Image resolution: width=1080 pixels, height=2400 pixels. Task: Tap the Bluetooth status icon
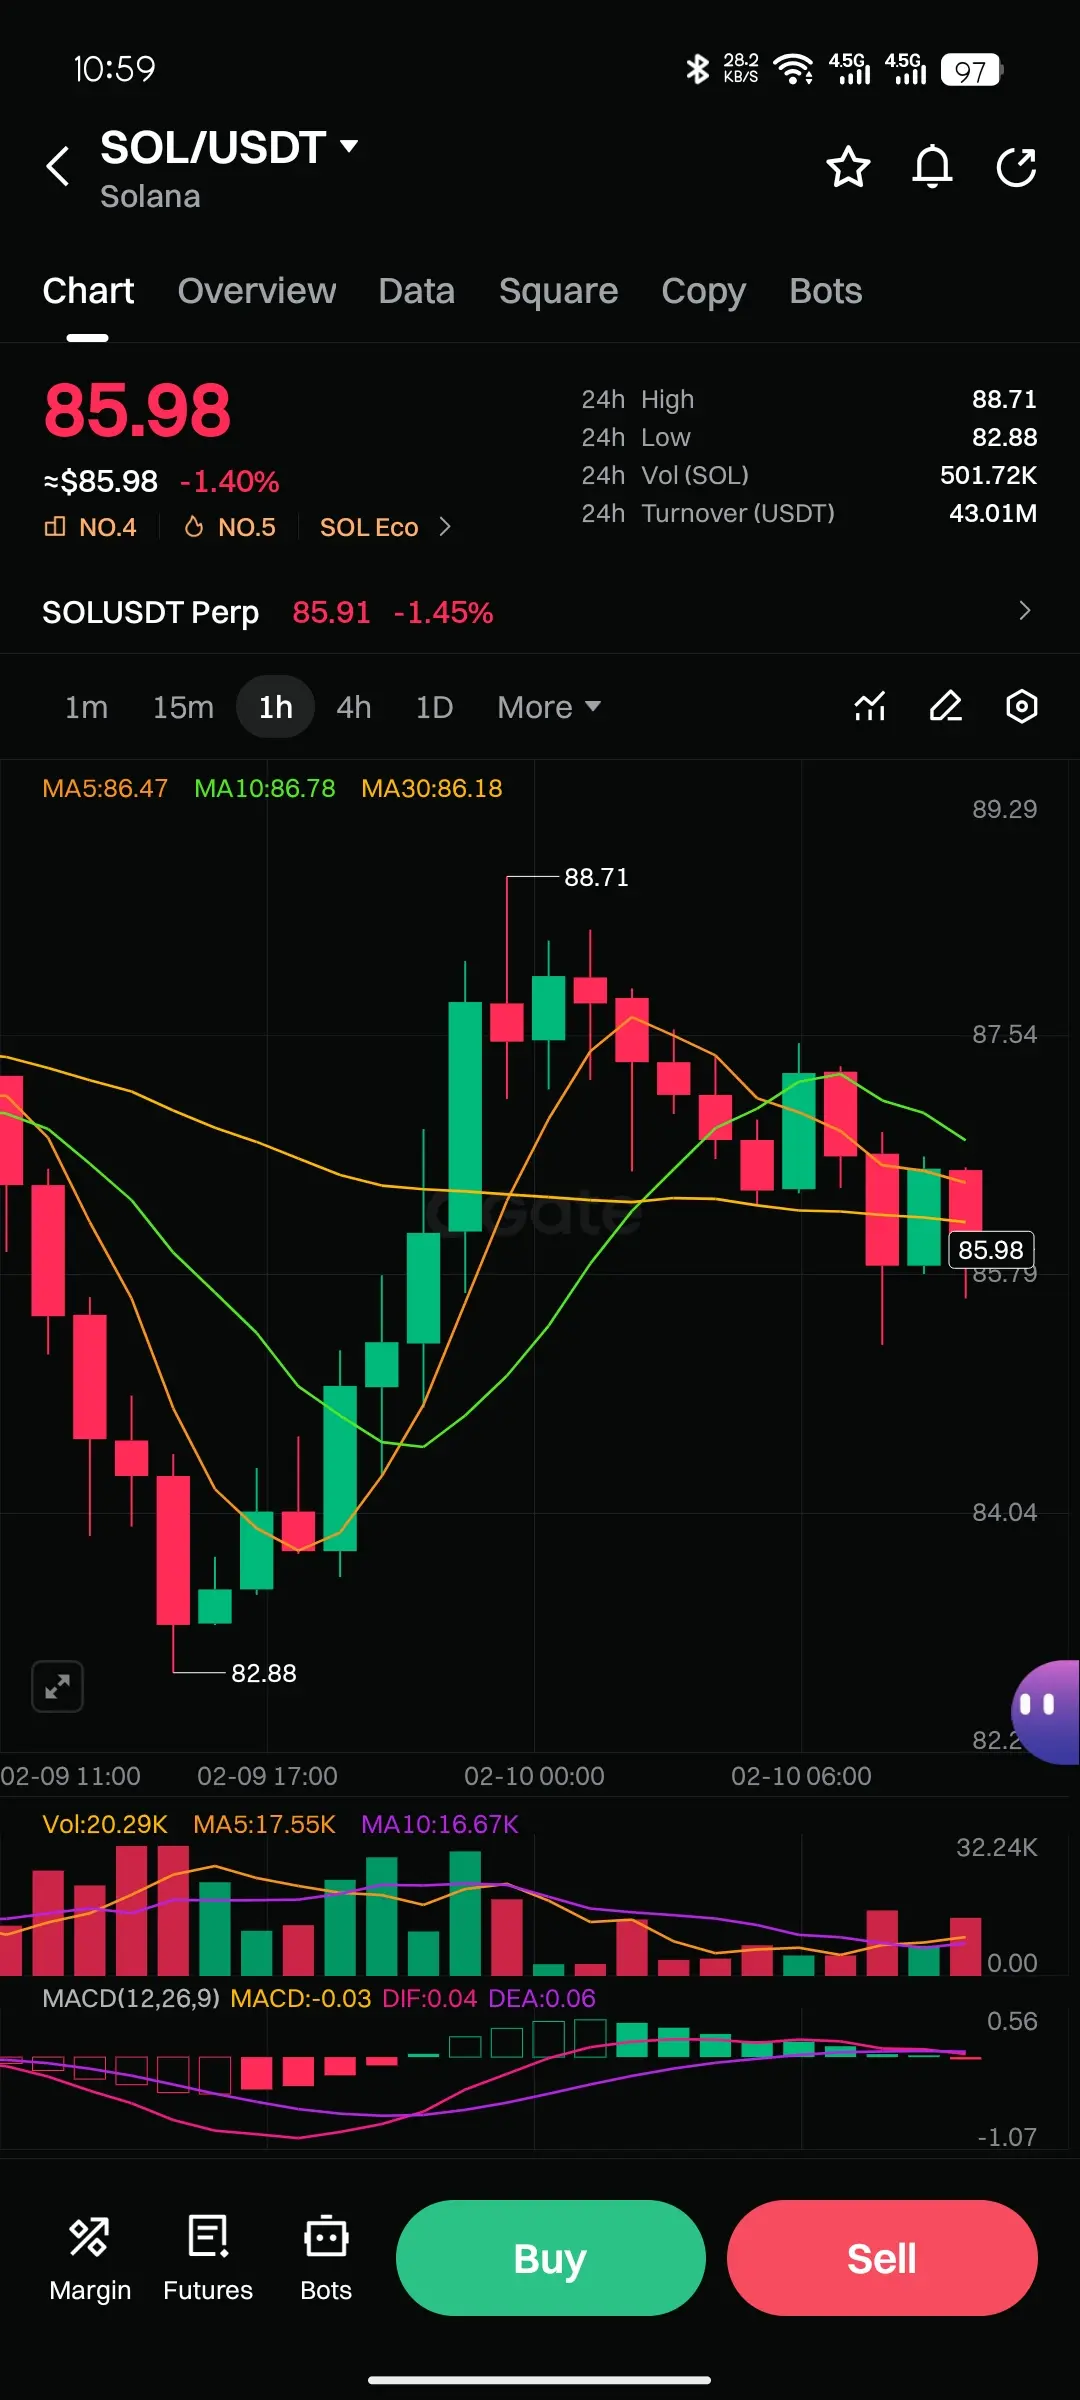(x=697, y=69)
